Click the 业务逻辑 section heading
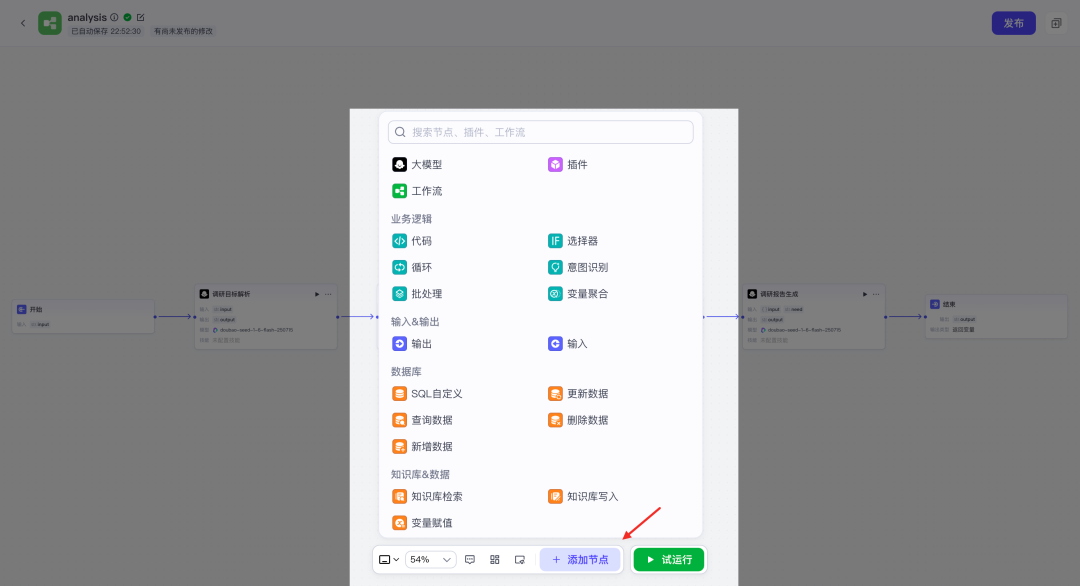 click(x=411, y=219)
